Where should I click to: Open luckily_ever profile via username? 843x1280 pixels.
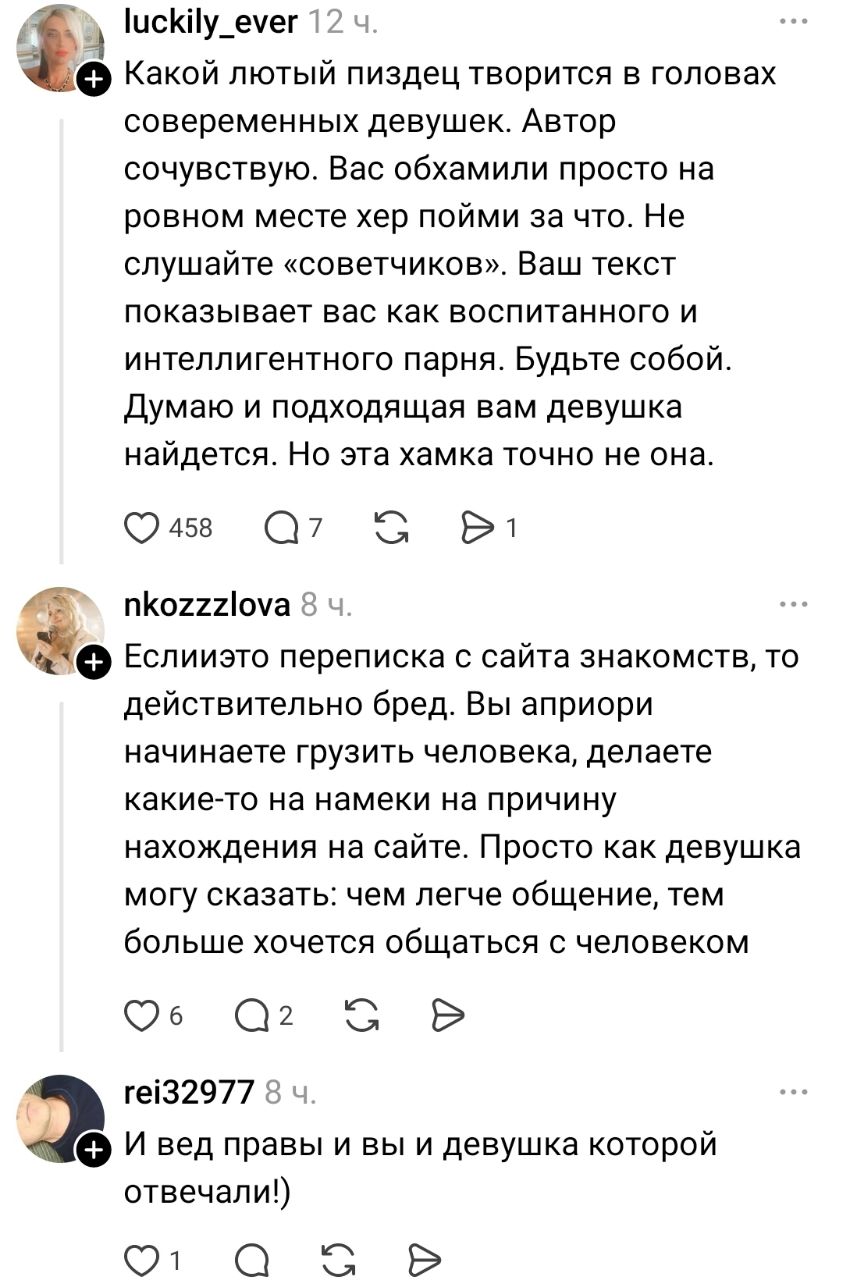(x=209, y=19)
